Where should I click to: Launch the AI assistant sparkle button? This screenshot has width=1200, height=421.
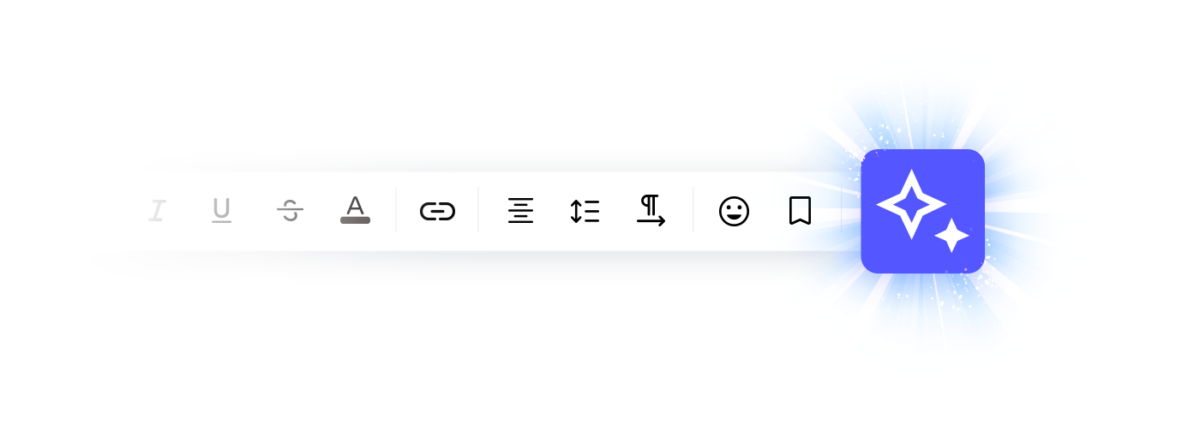point(923,211)
